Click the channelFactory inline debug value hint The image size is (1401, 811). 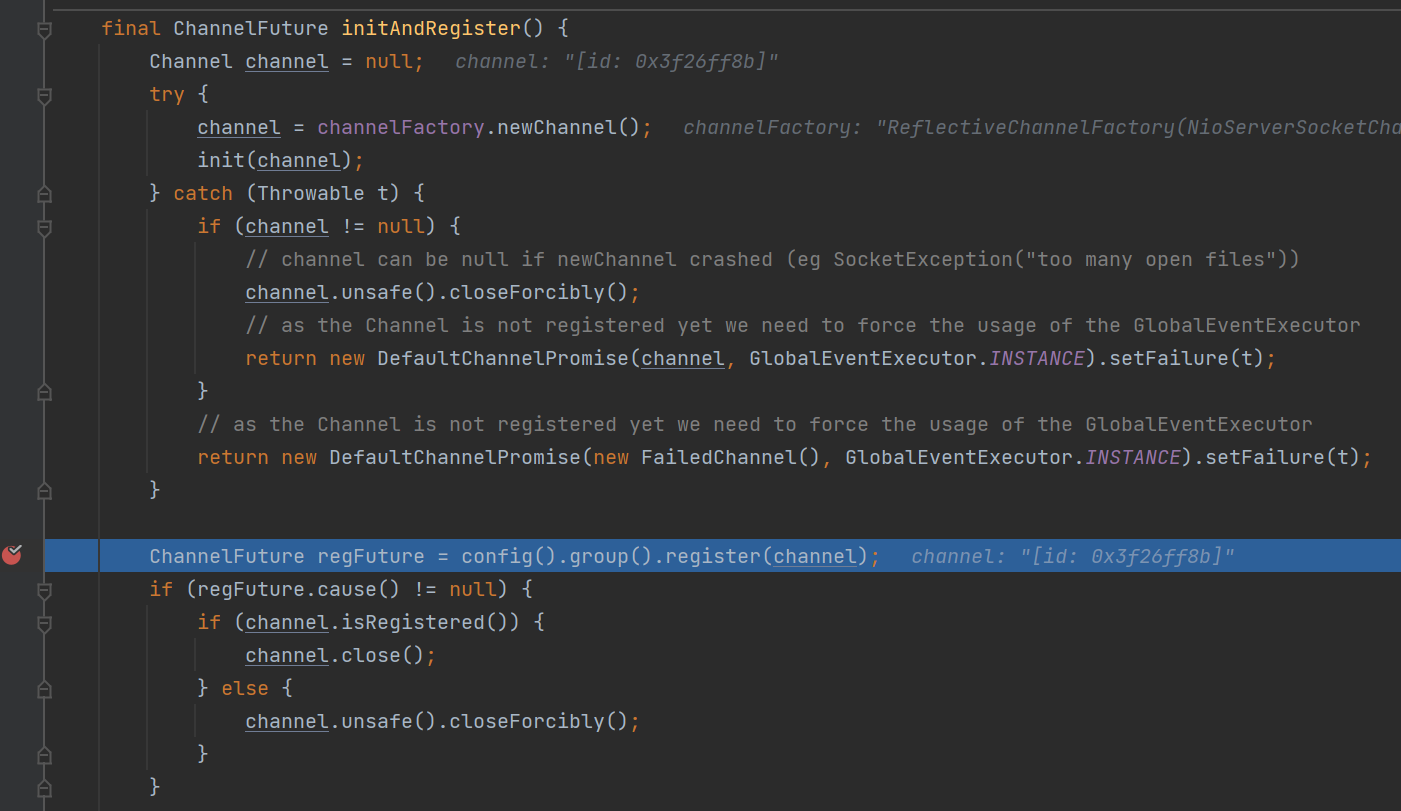(1040, 128)
